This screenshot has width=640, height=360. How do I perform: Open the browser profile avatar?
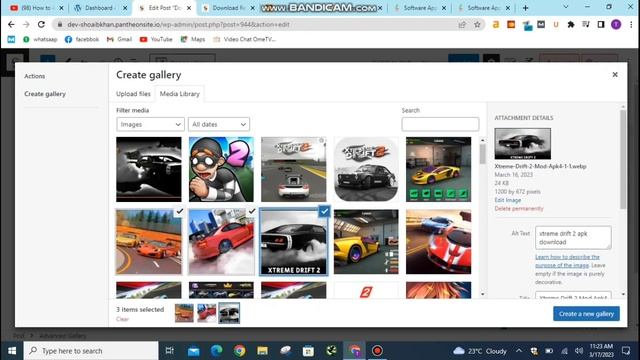coord(616,24)
